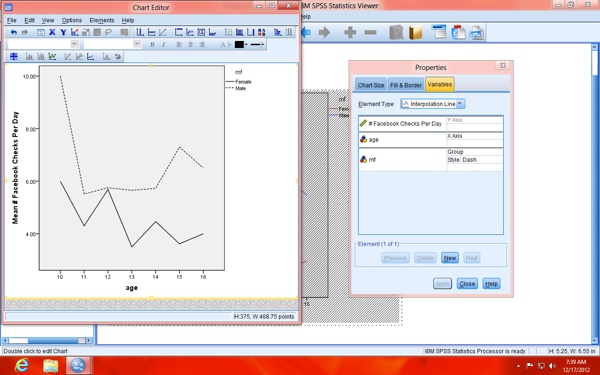Click the SPSS Statistics taskbar button
The height and width of the screenshot is (375, 600).
(x=78, y=365)
